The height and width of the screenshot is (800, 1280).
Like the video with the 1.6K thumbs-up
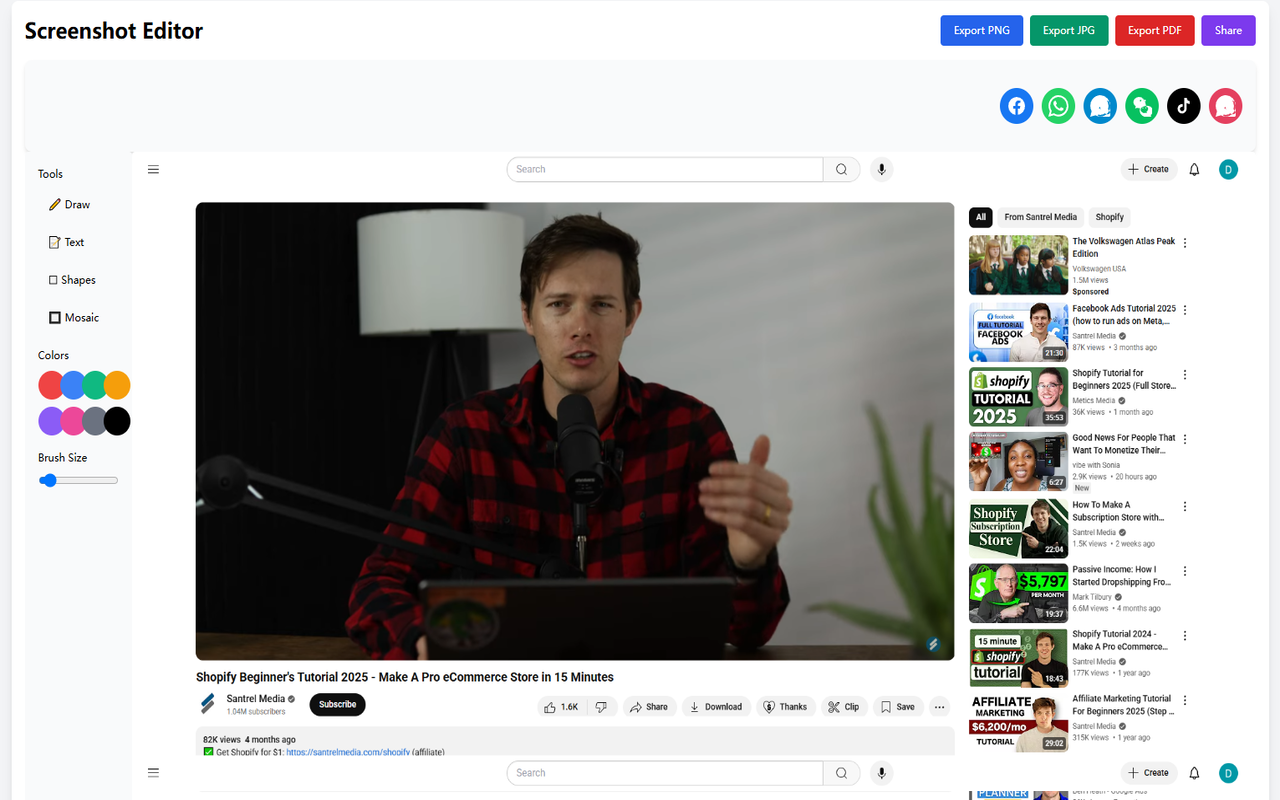point(562,707)
